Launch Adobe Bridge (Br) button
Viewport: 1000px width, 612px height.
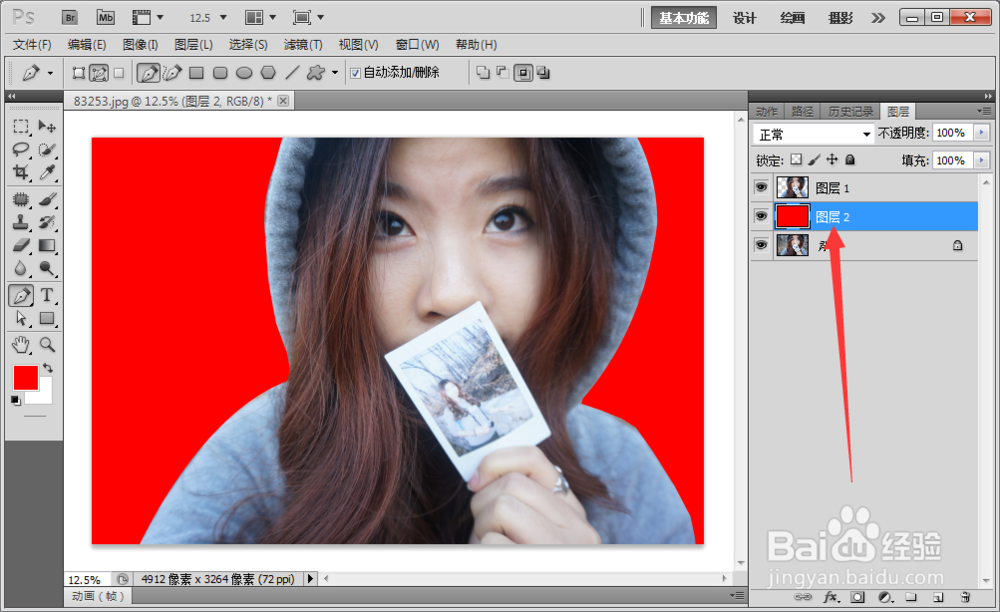70,17
